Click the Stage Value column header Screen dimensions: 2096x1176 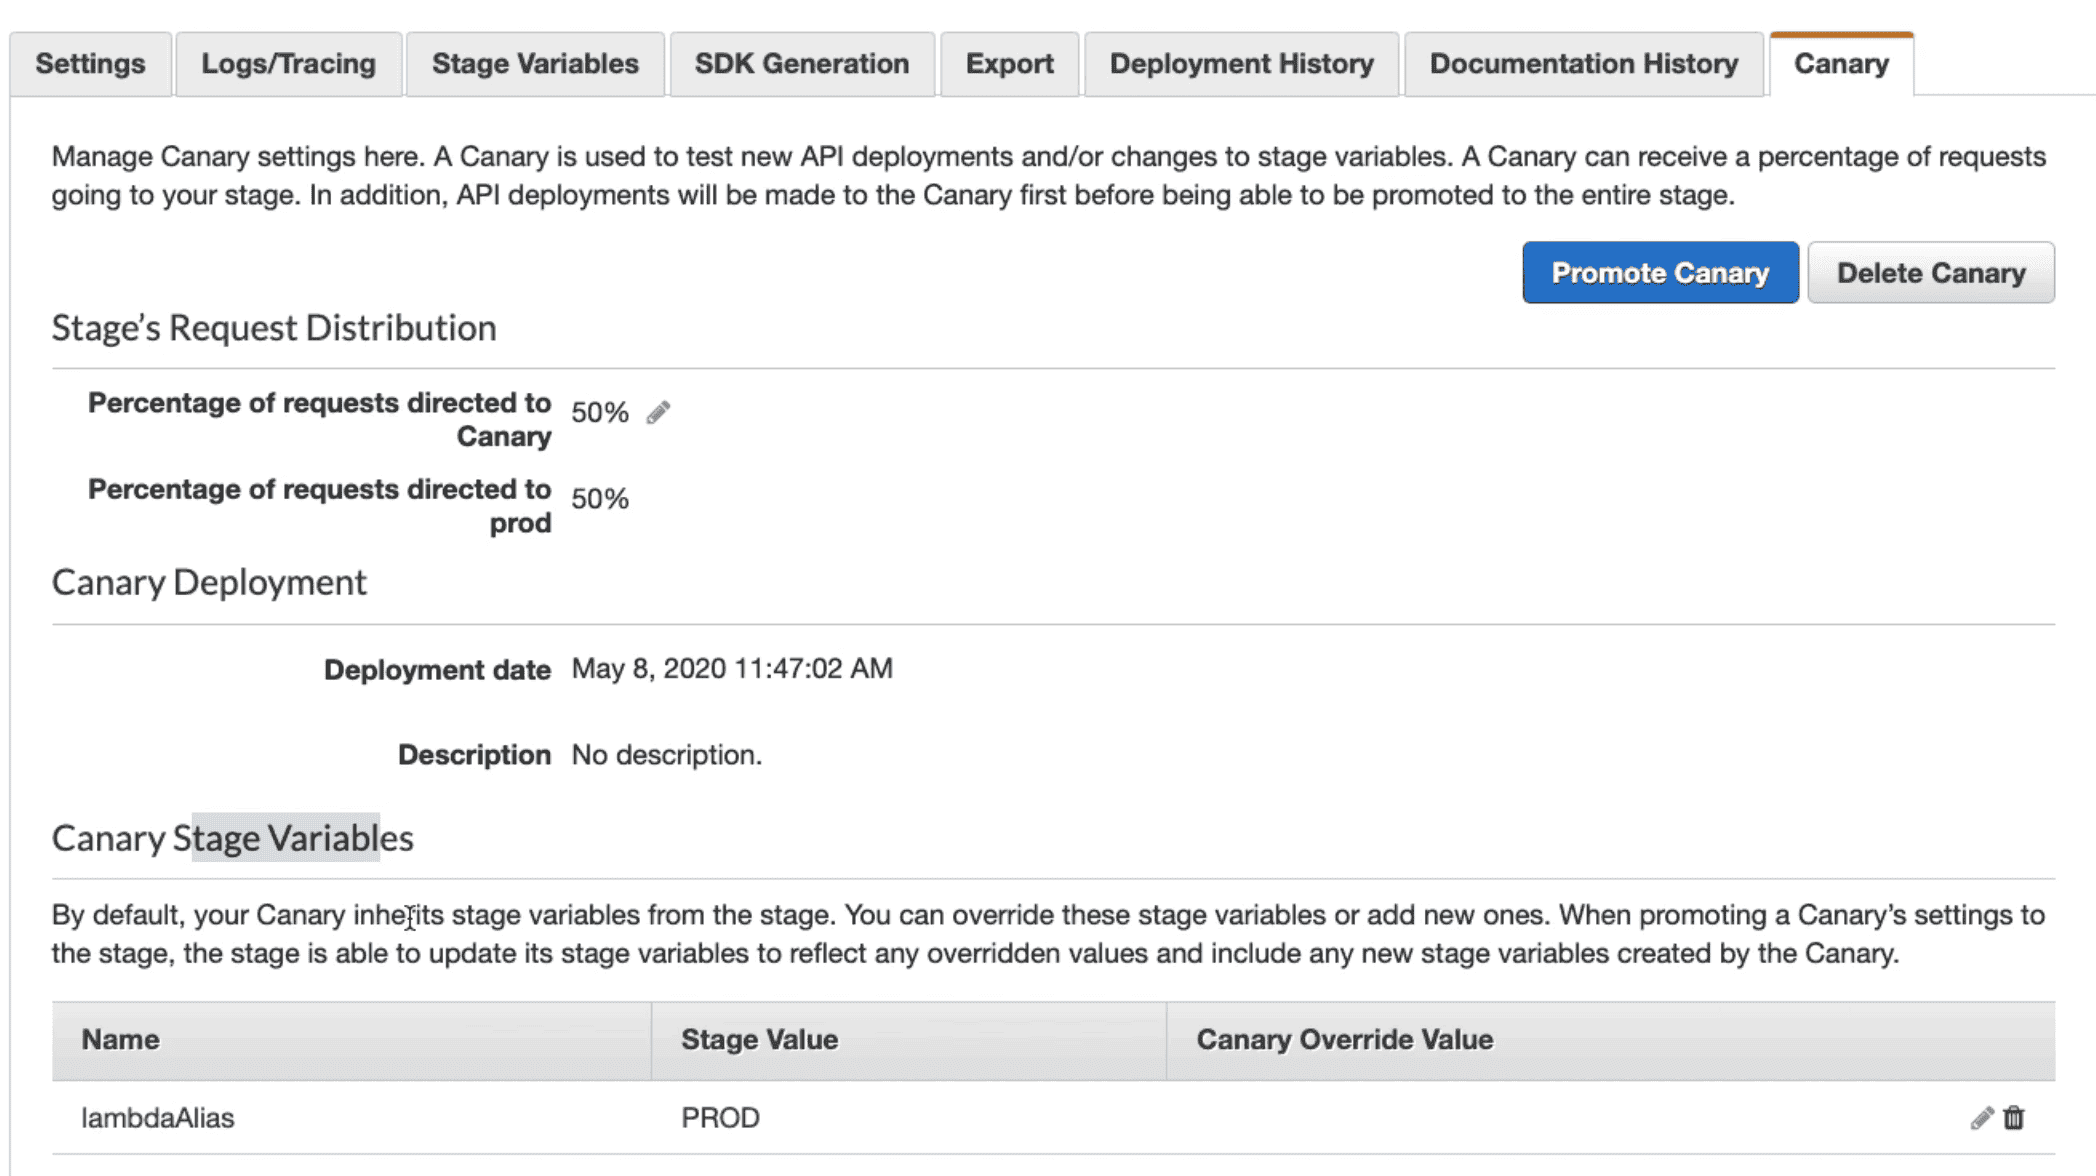click(x=759, y=1040)
